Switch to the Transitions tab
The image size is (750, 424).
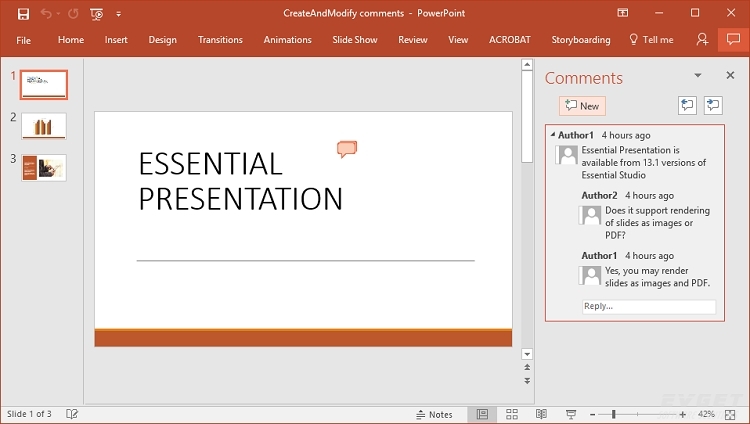pyautogui.click(x=220, y=40)
